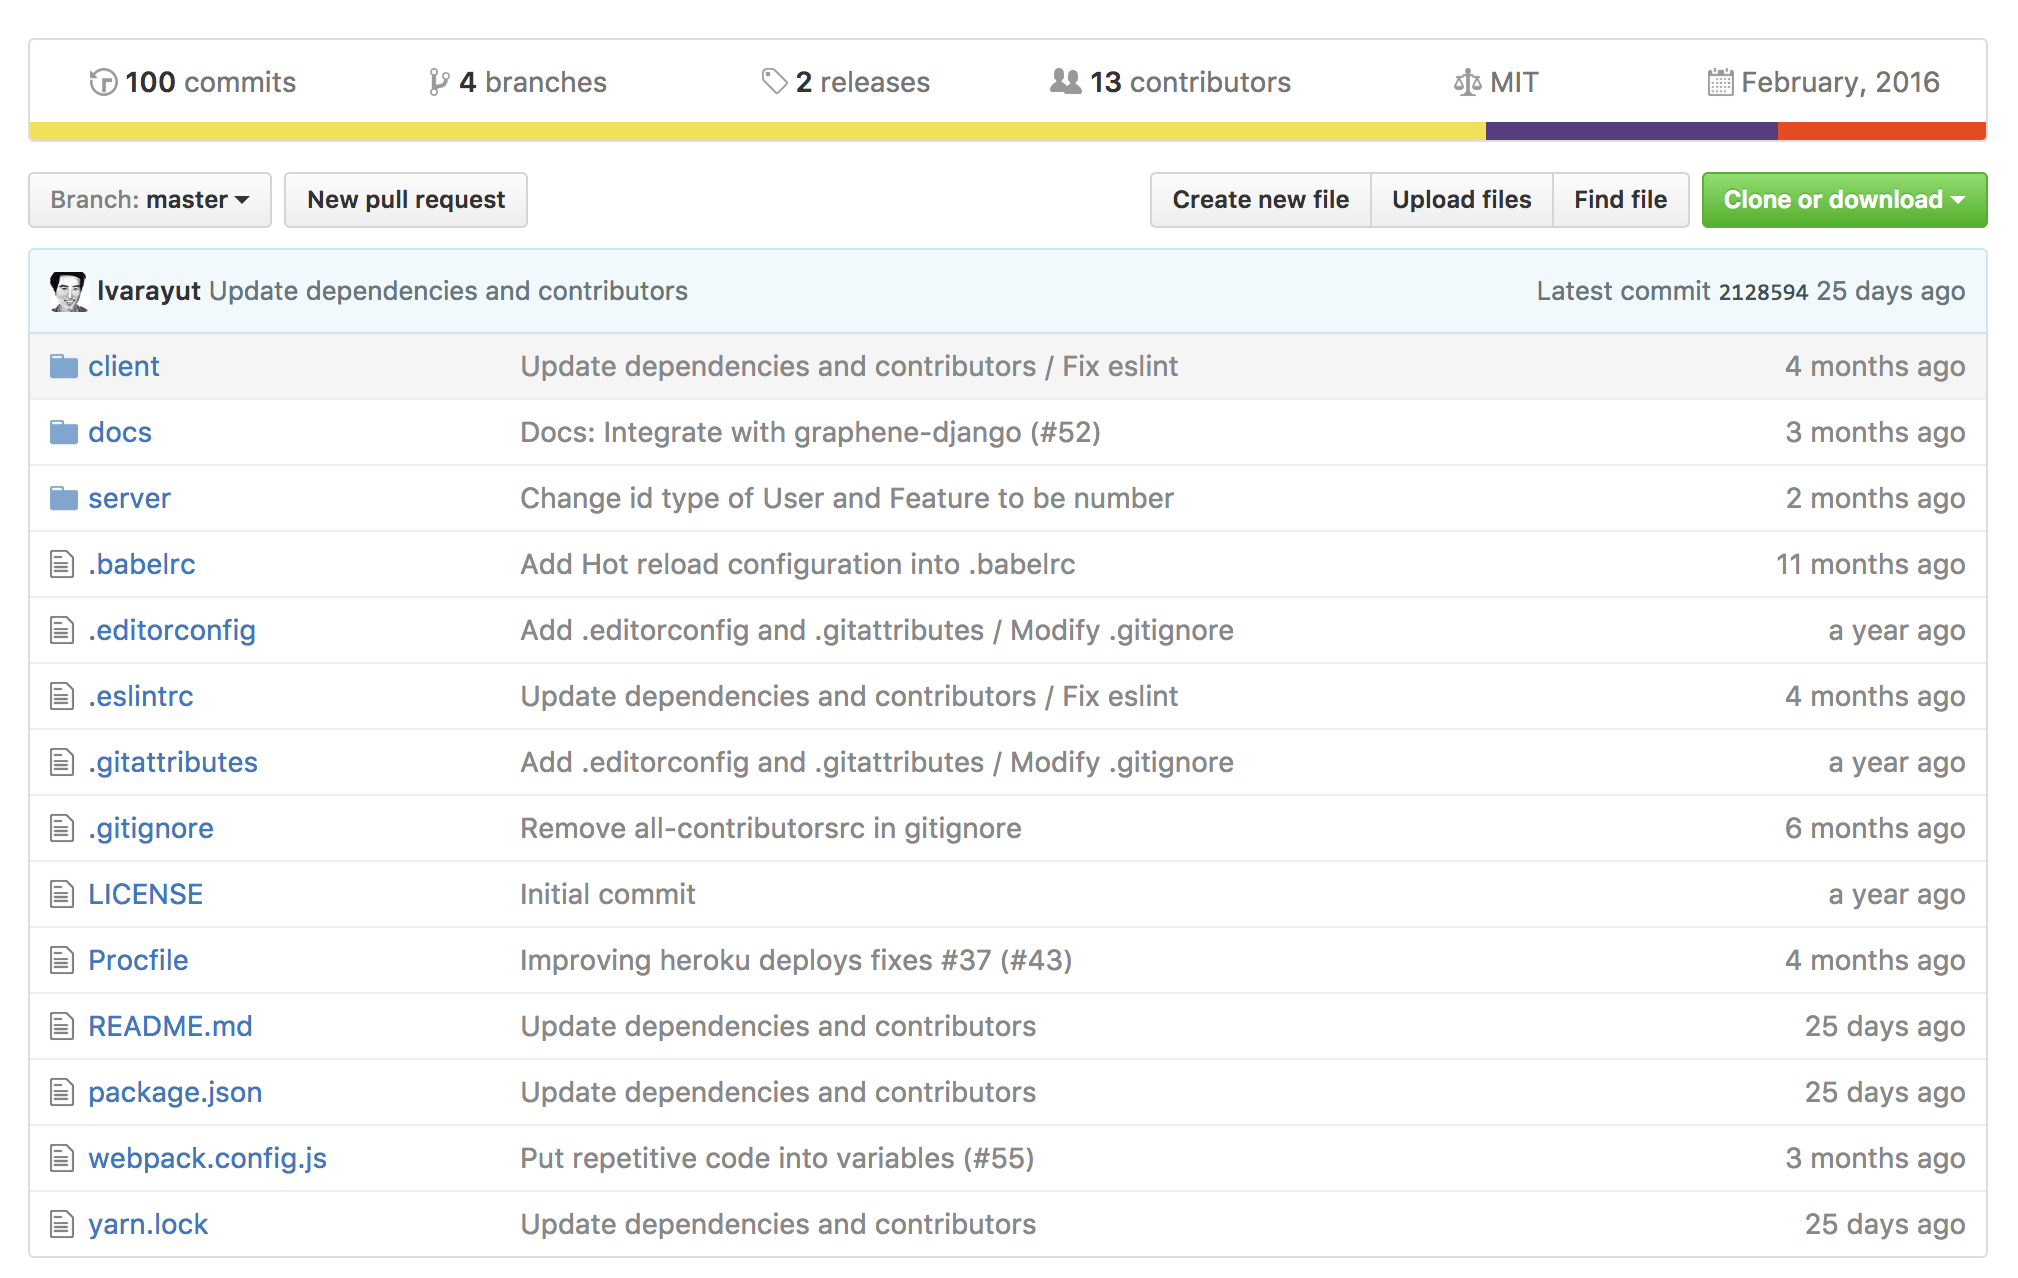Click the commits history clock icon
This screenshot has width=2018, height=1278.
point(103,82)
